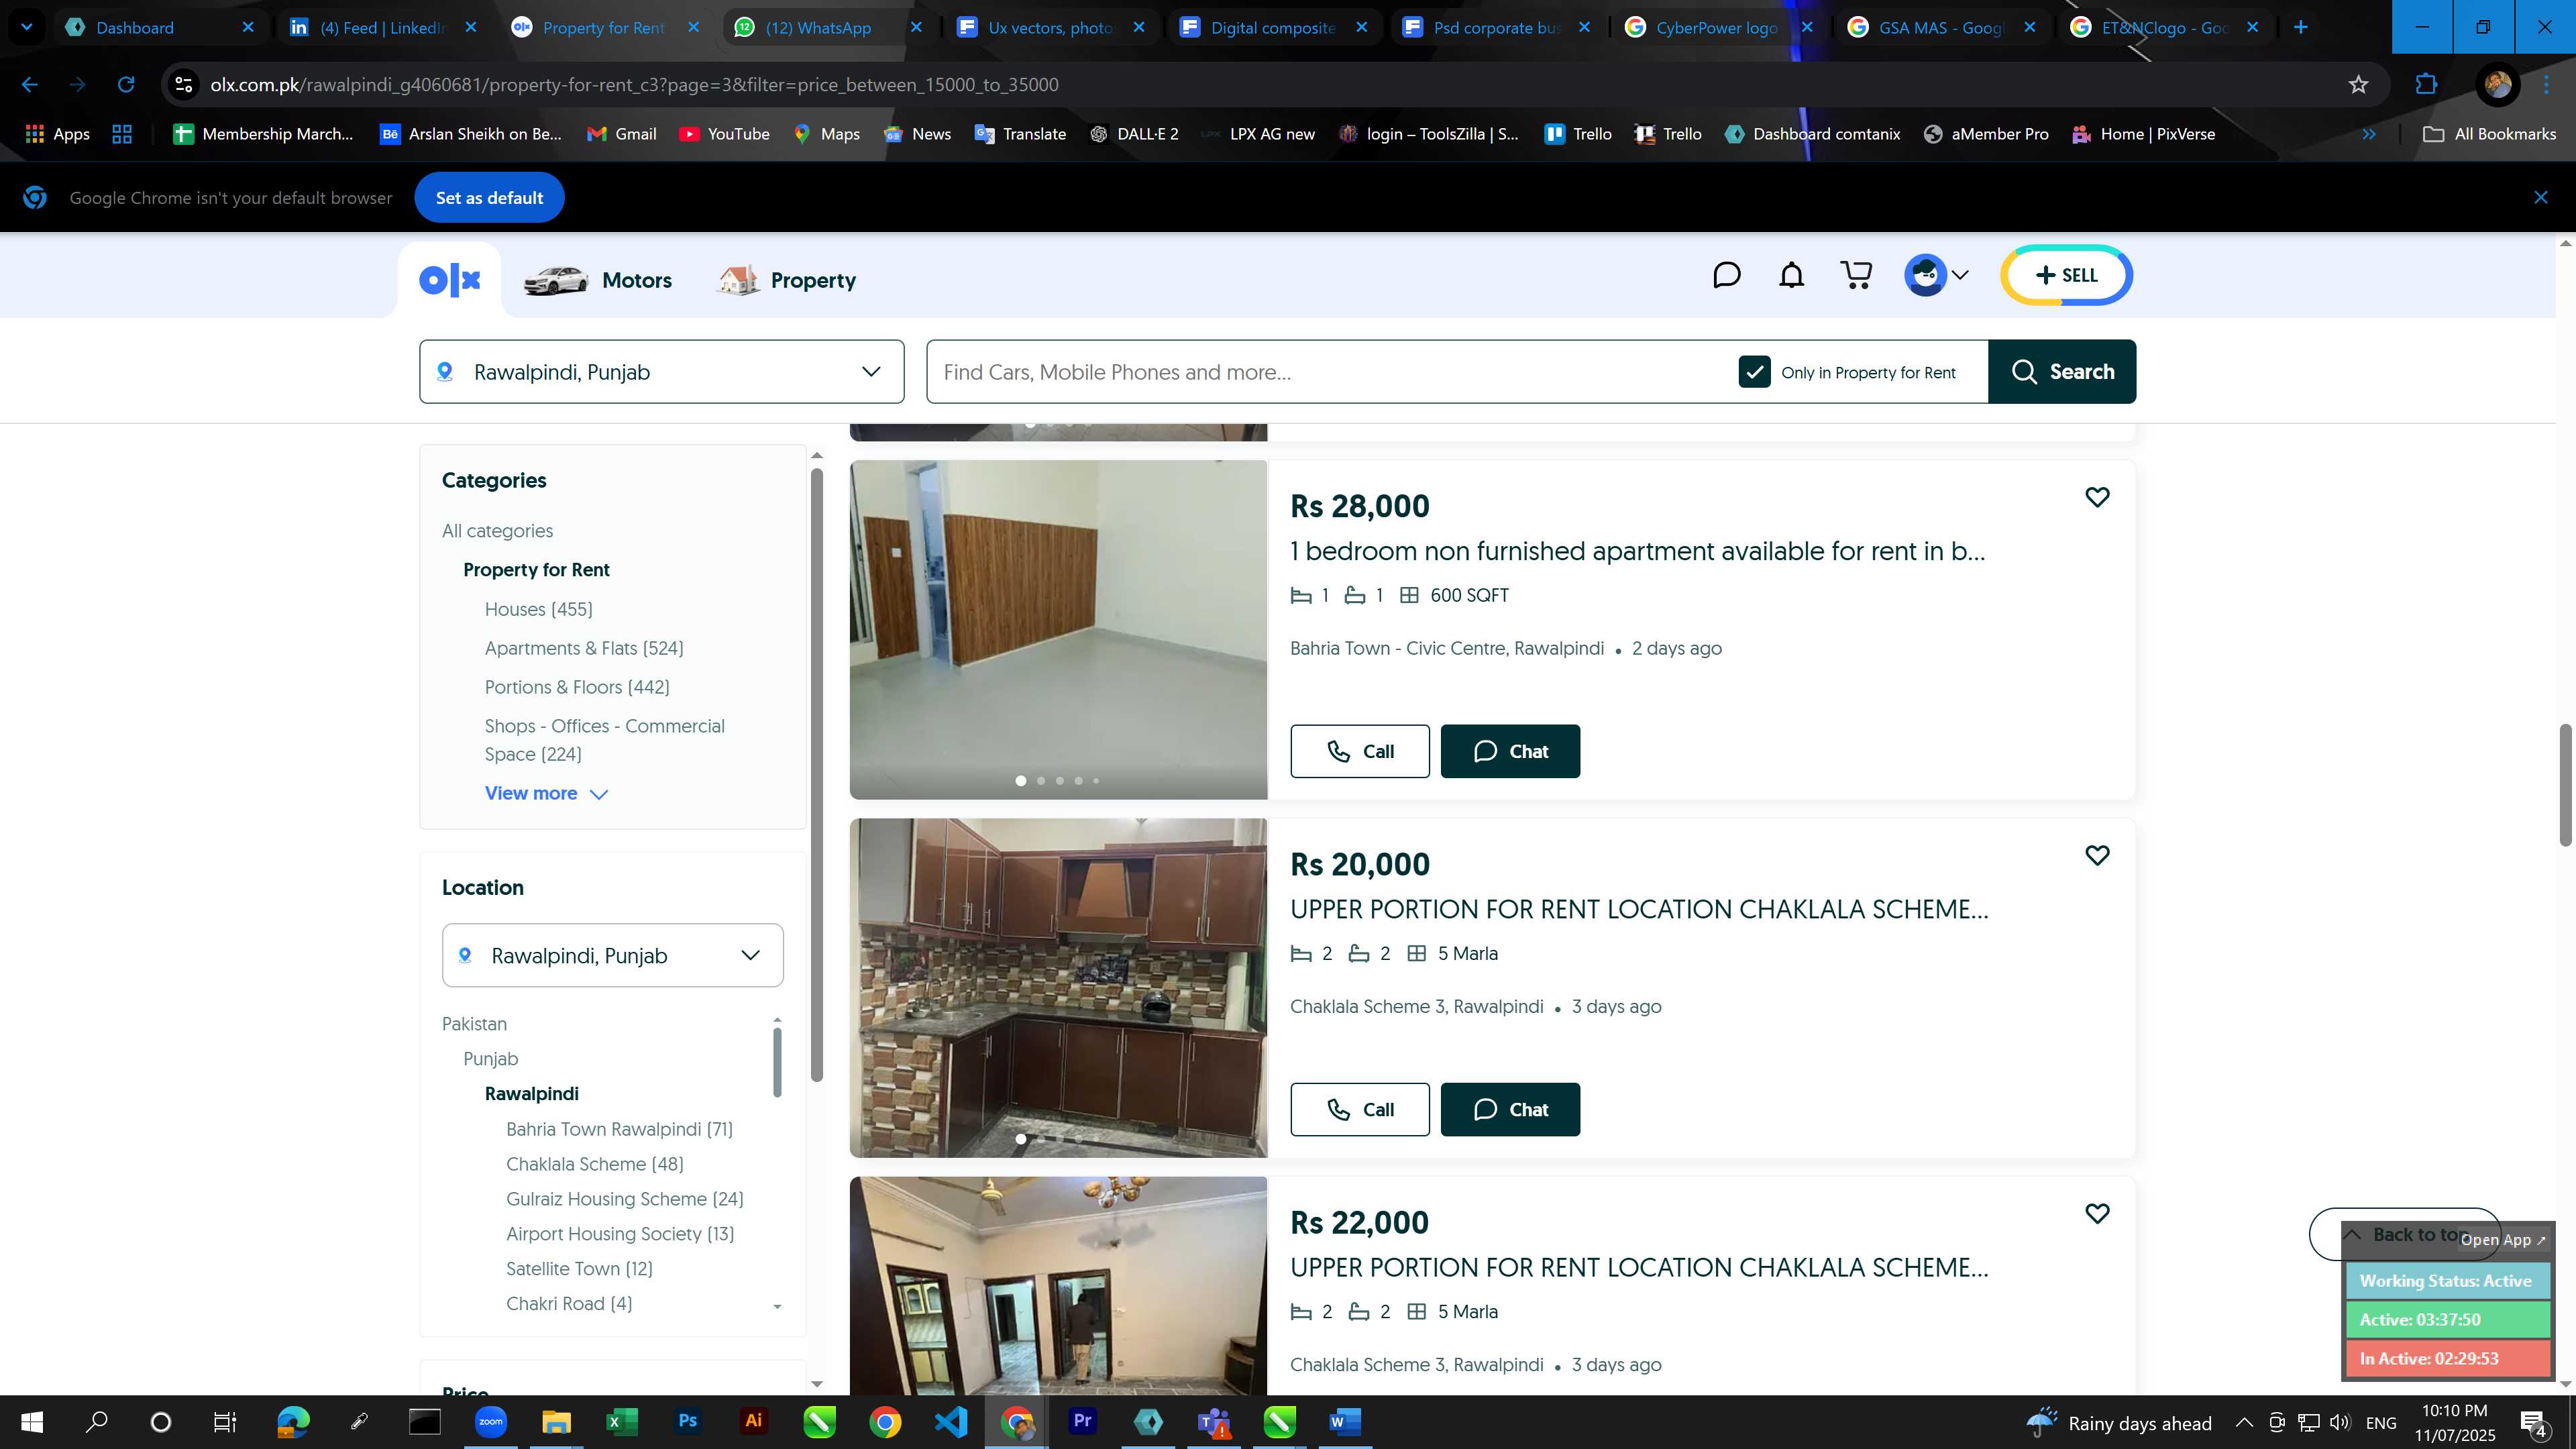Image resolution: width=2576 pixels, height=1449 pixels.
Task: Switch to the WhatsApp tab
Action: tap(828, 27)
